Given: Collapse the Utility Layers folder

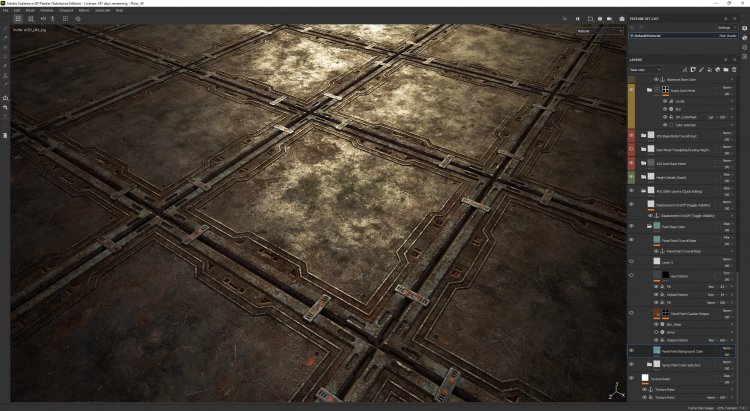Looking at the screenshot, I should point(643,191).
